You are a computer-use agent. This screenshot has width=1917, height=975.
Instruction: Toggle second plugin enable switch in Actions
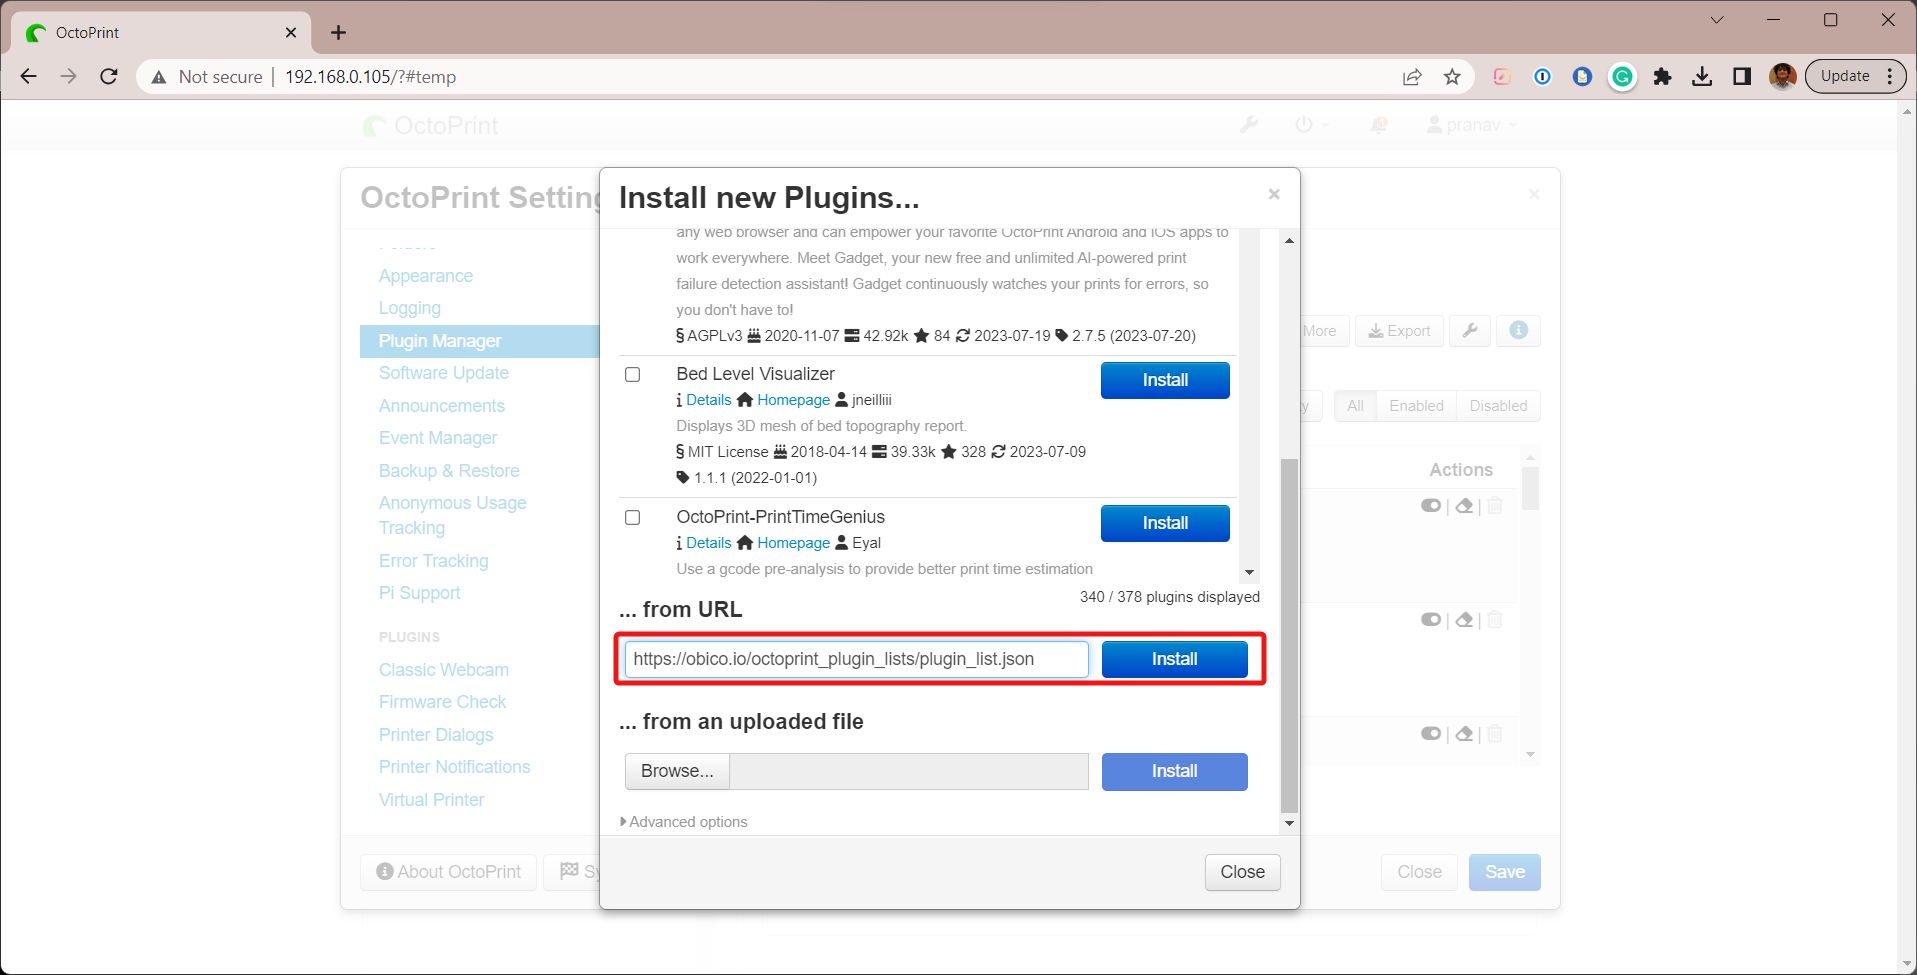click(1431, 620)
